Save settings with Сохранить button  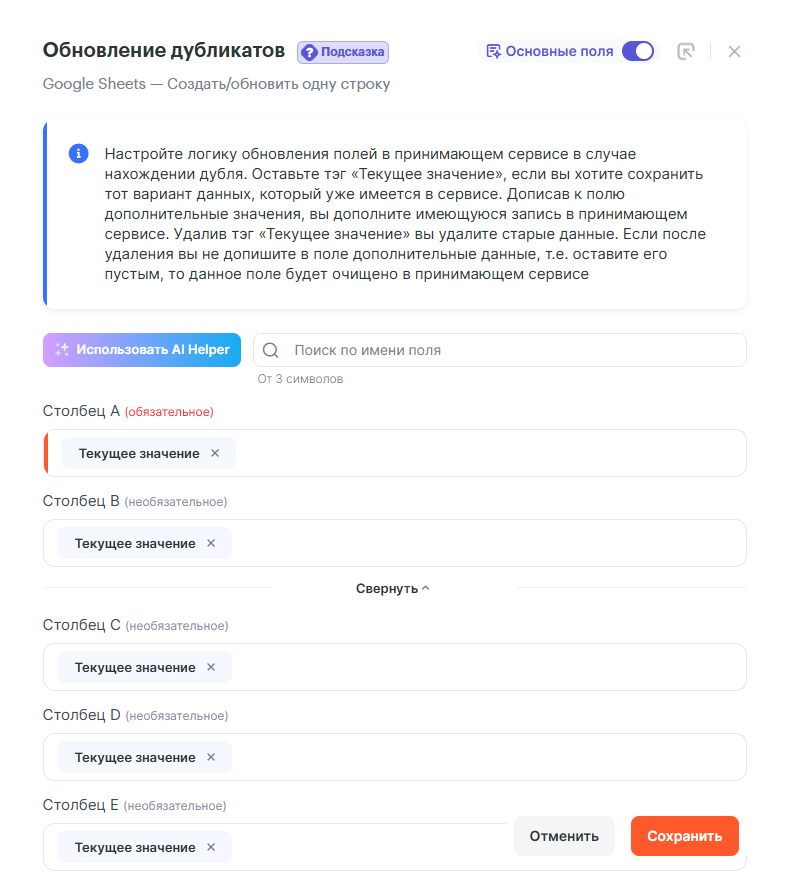(684, 836)
